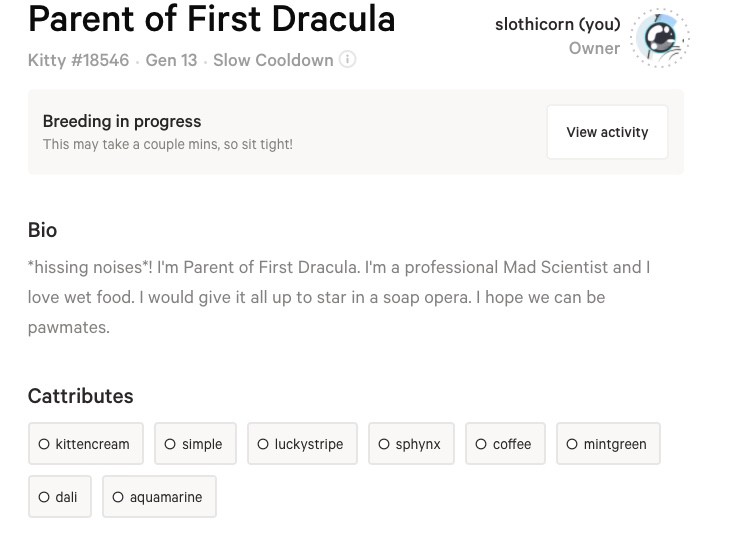Open the sphynx cattribute

click(x=411, y=444)
